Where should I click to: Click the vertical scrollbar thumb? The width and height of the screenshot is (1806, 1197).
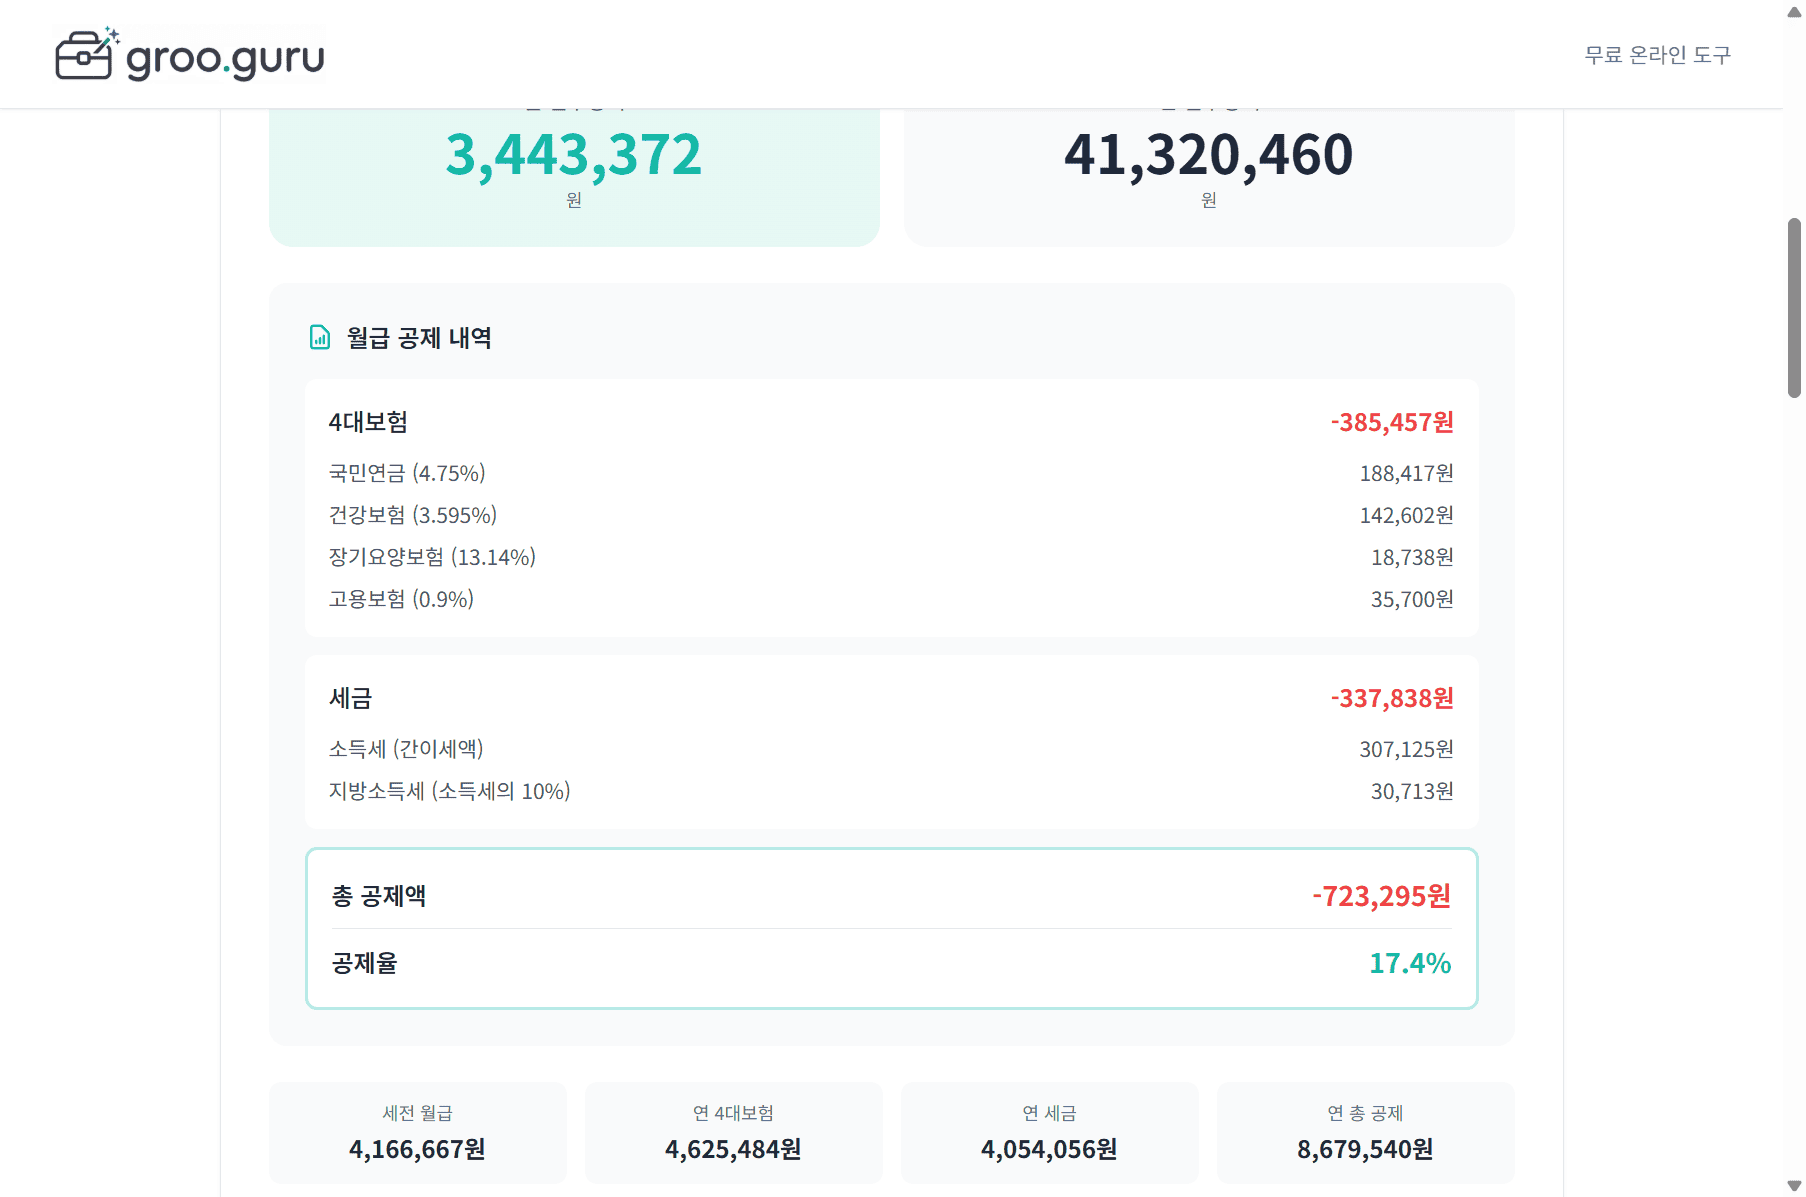tap(1794, 308)
